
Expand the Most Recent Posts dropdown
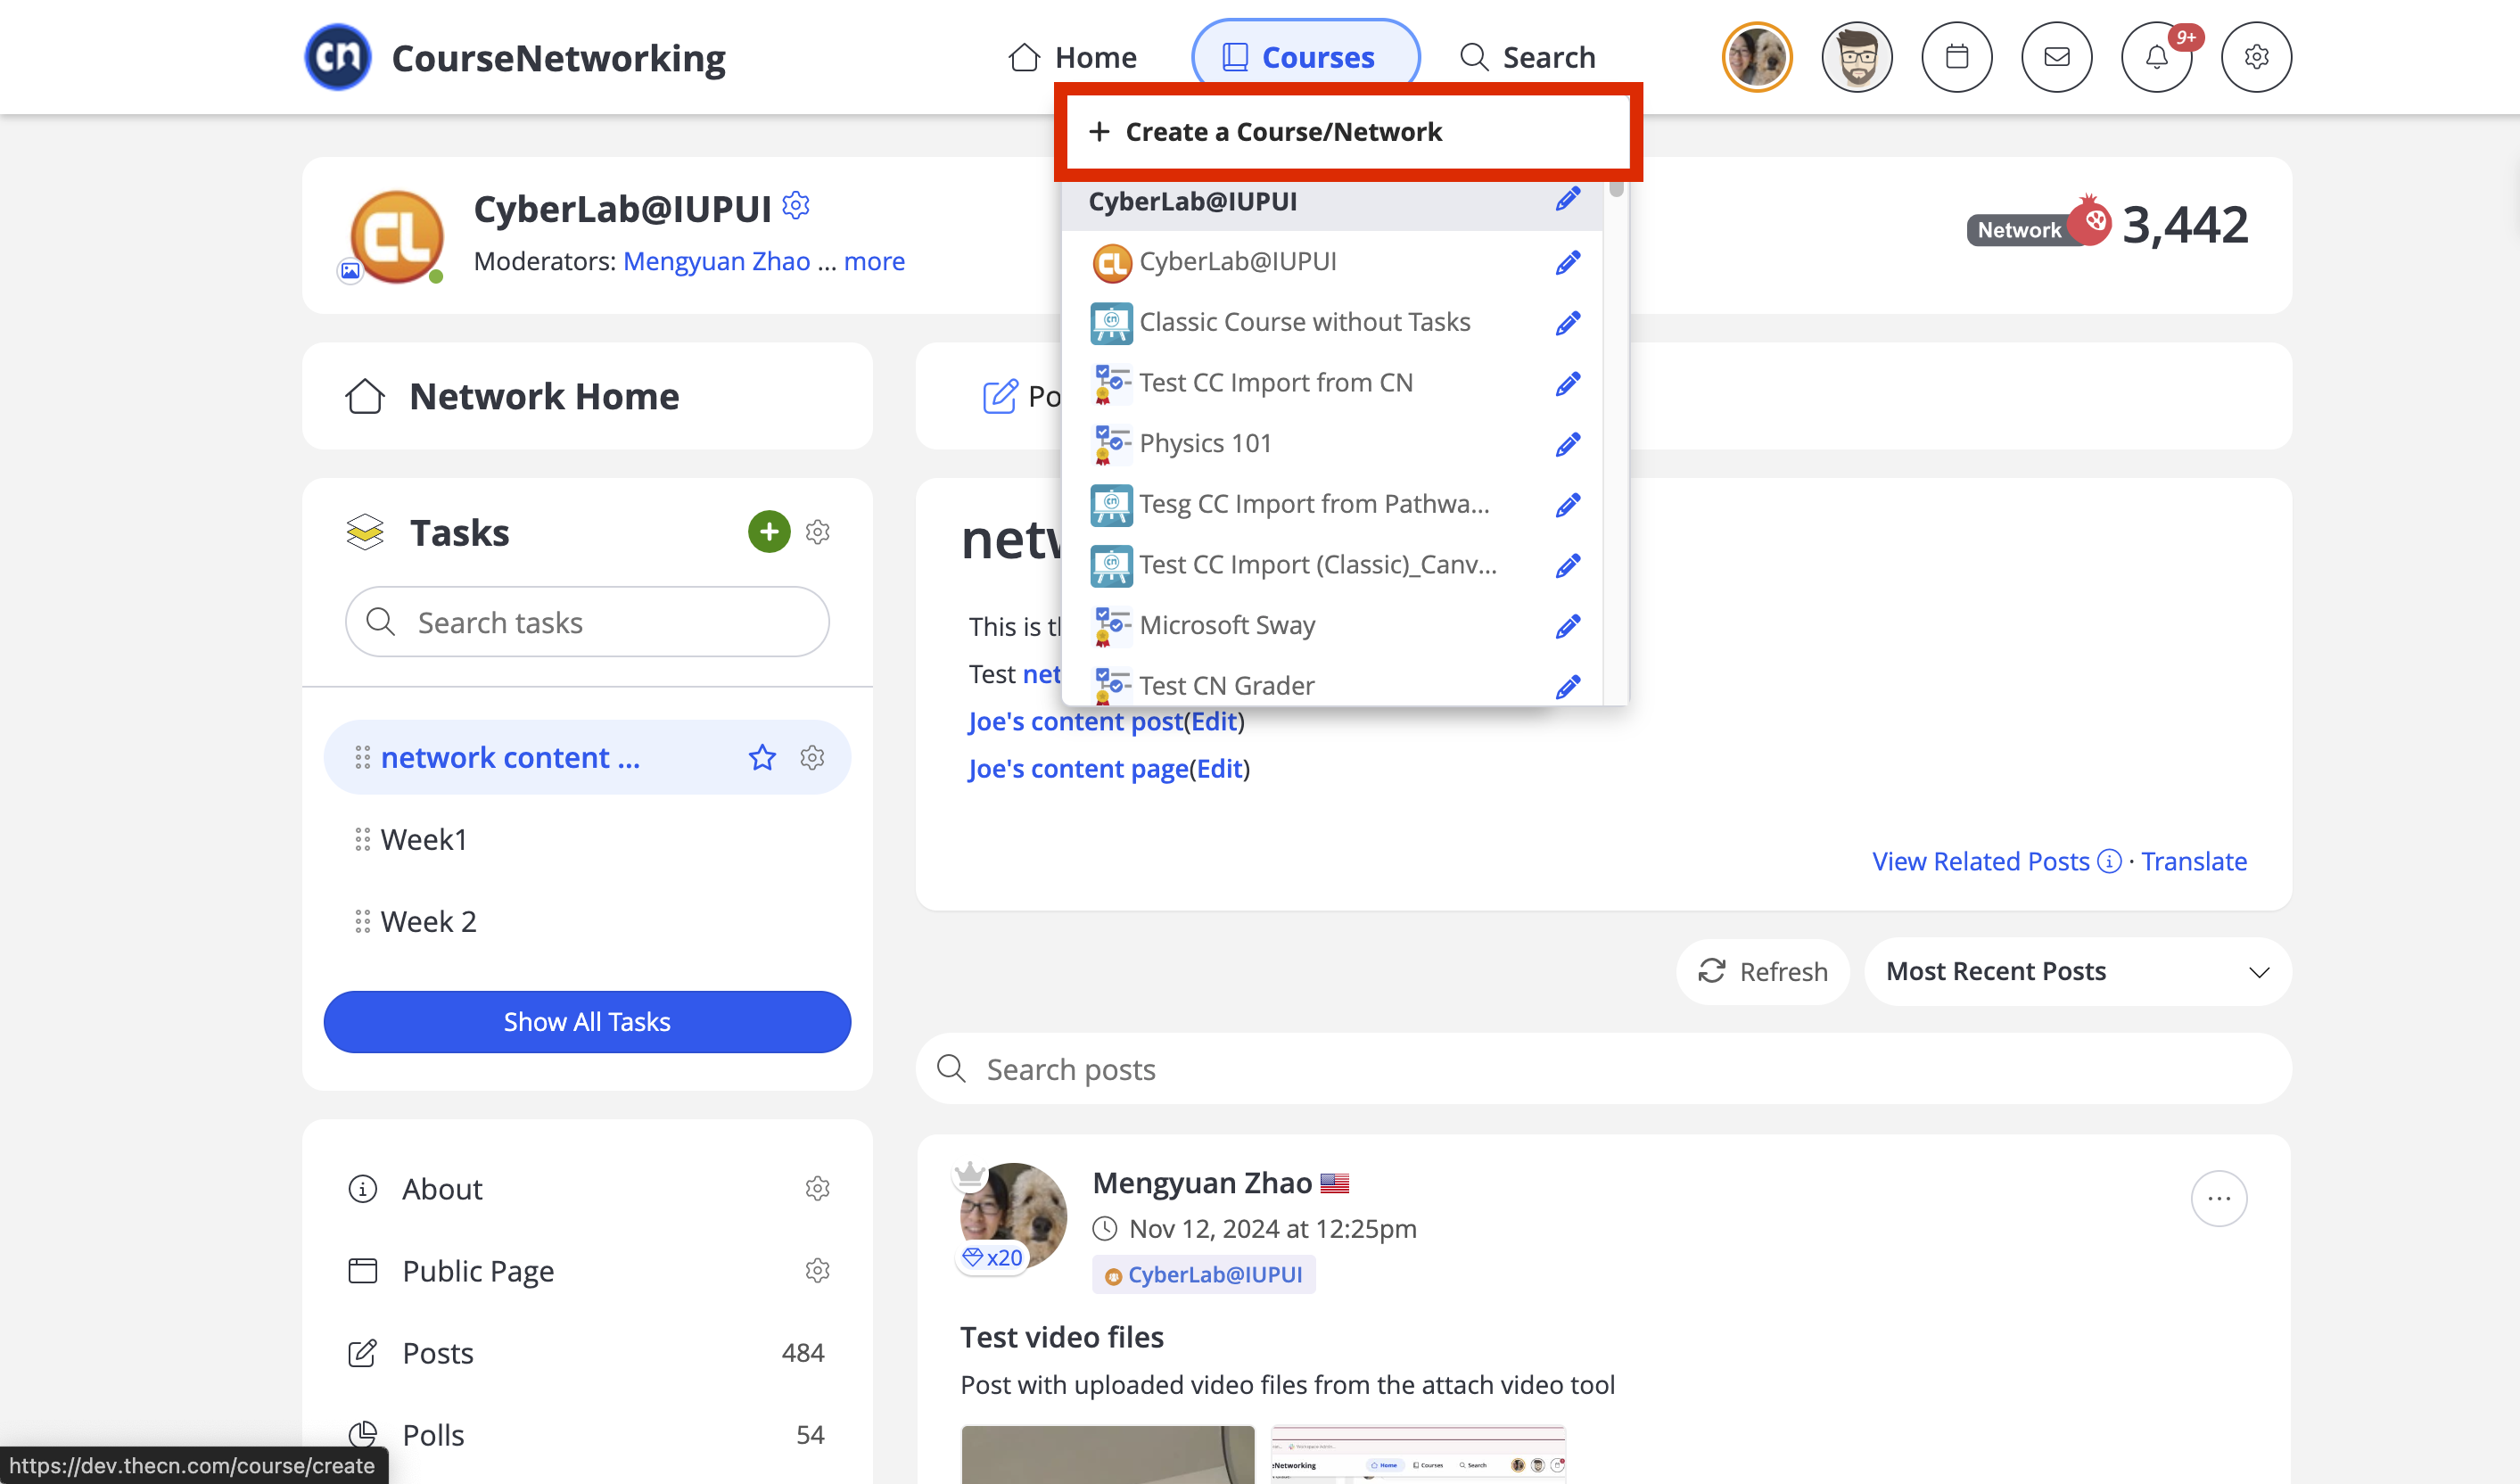pos(2078,971)
